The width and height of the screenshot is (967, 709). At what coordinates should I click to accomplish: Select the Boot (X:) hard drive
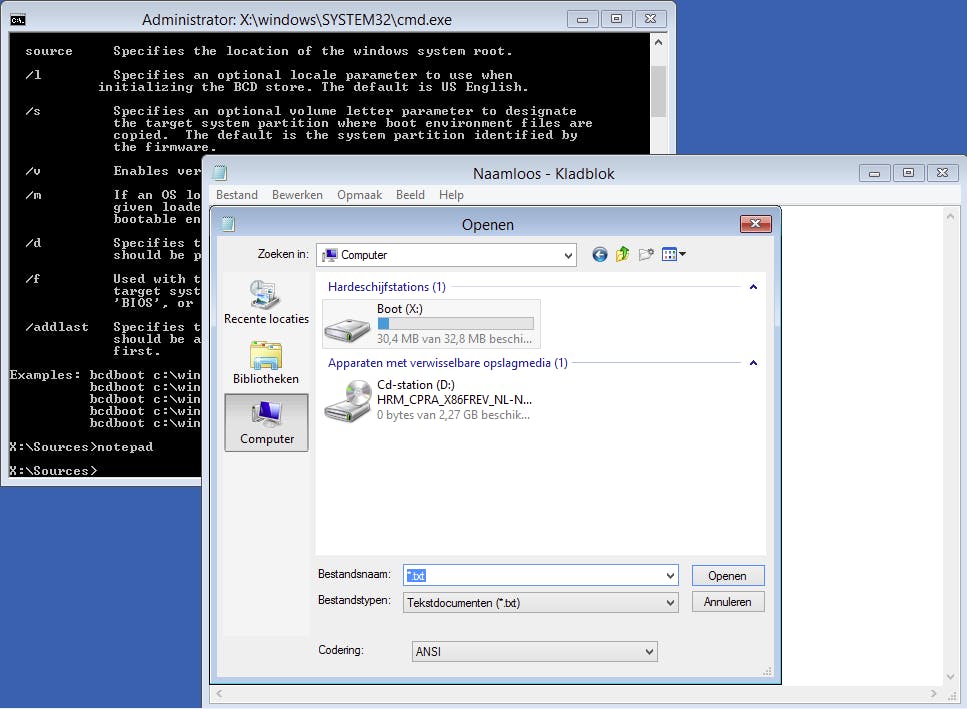(431, 324)
